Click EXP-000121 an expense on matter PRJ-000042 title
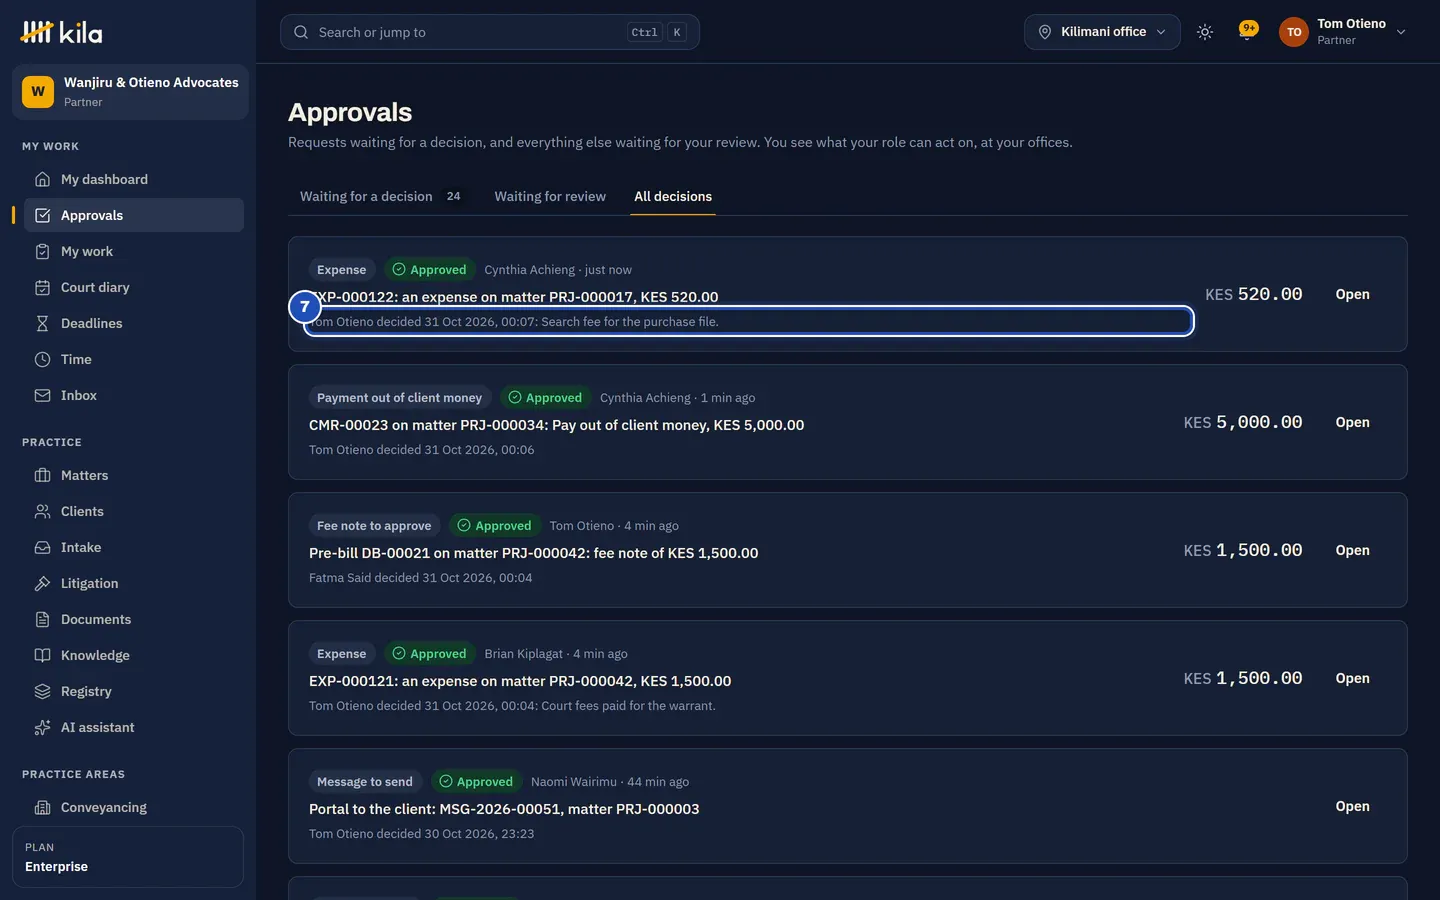 [520, 681]
